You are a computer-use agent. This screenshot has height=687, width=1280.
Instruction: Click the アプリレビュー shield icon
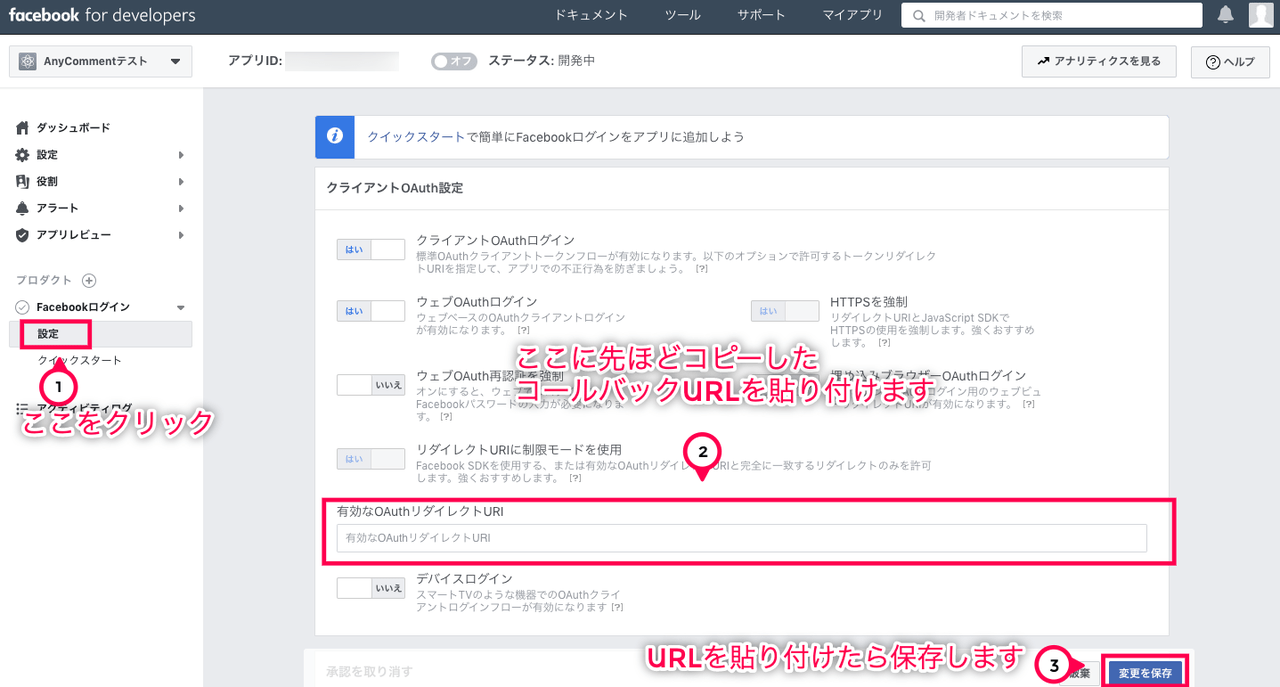click(23, 235)
